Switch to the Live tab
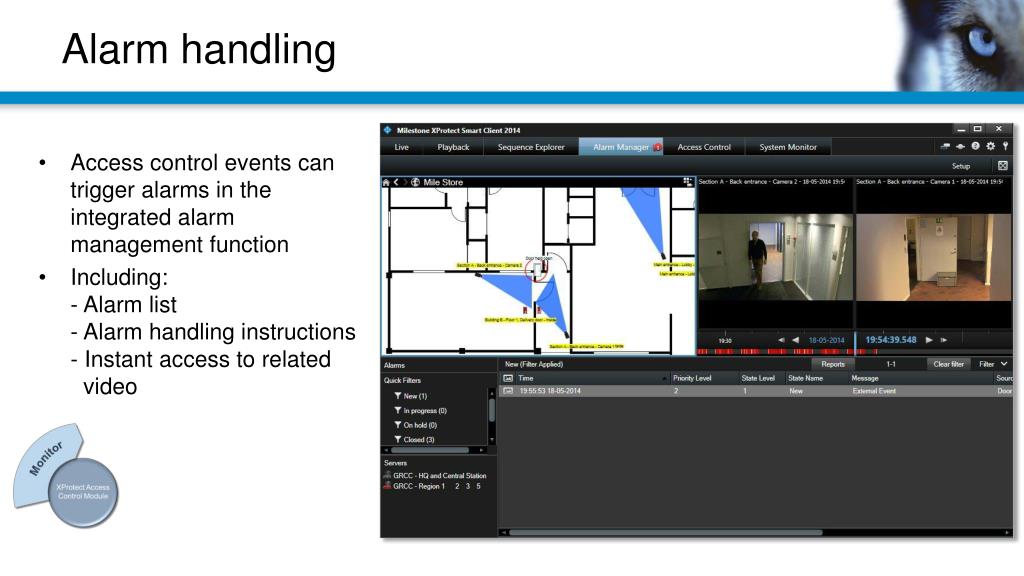This screenshot has height=576, width=1024. pyautogui.click(x=402, y=147)
